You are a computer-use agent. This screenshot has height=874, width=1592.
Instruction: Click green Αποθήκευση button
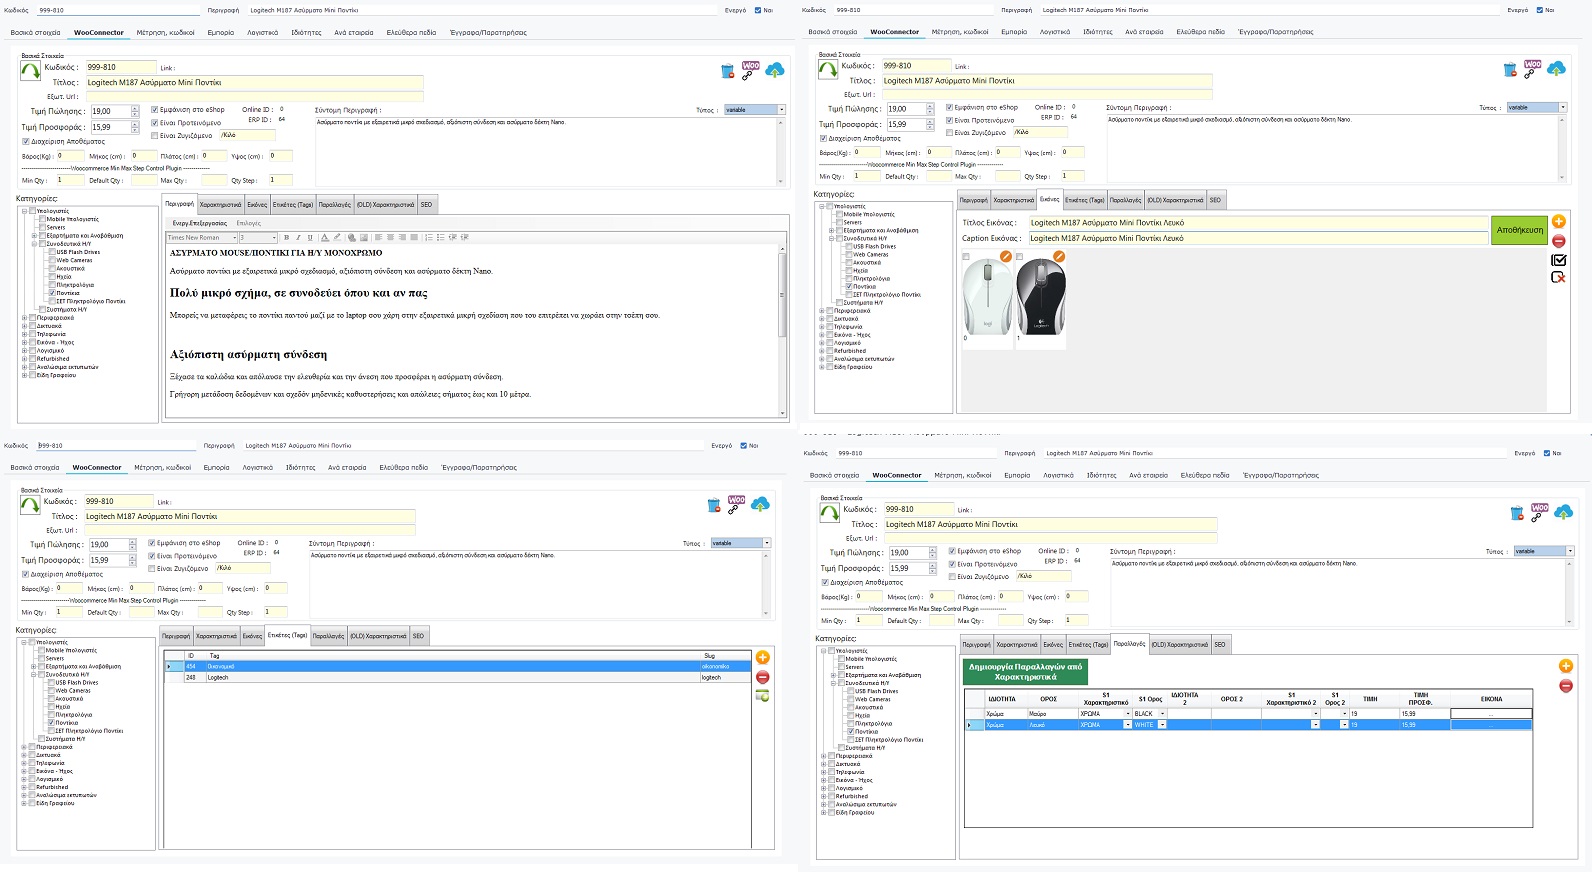(x=1519, y=230)
